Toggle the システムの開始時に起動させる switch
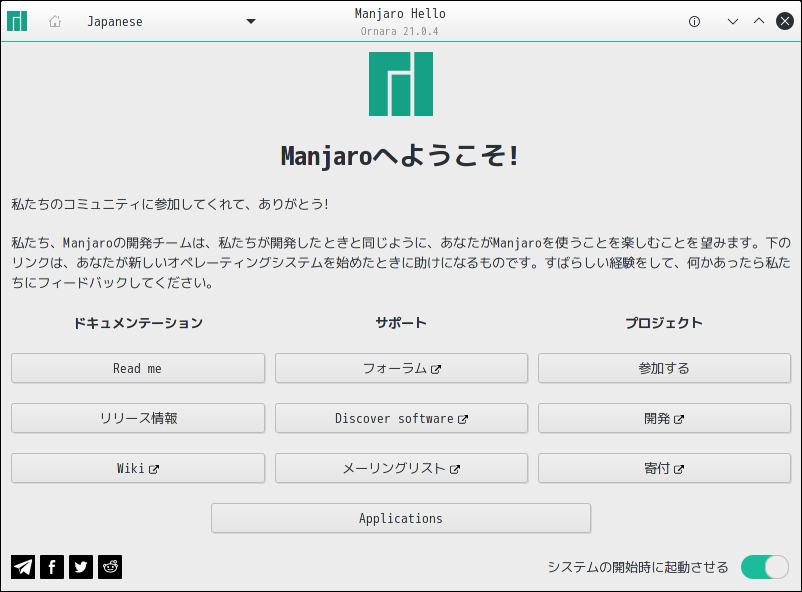The image size is (802, 592). (765, 567)
